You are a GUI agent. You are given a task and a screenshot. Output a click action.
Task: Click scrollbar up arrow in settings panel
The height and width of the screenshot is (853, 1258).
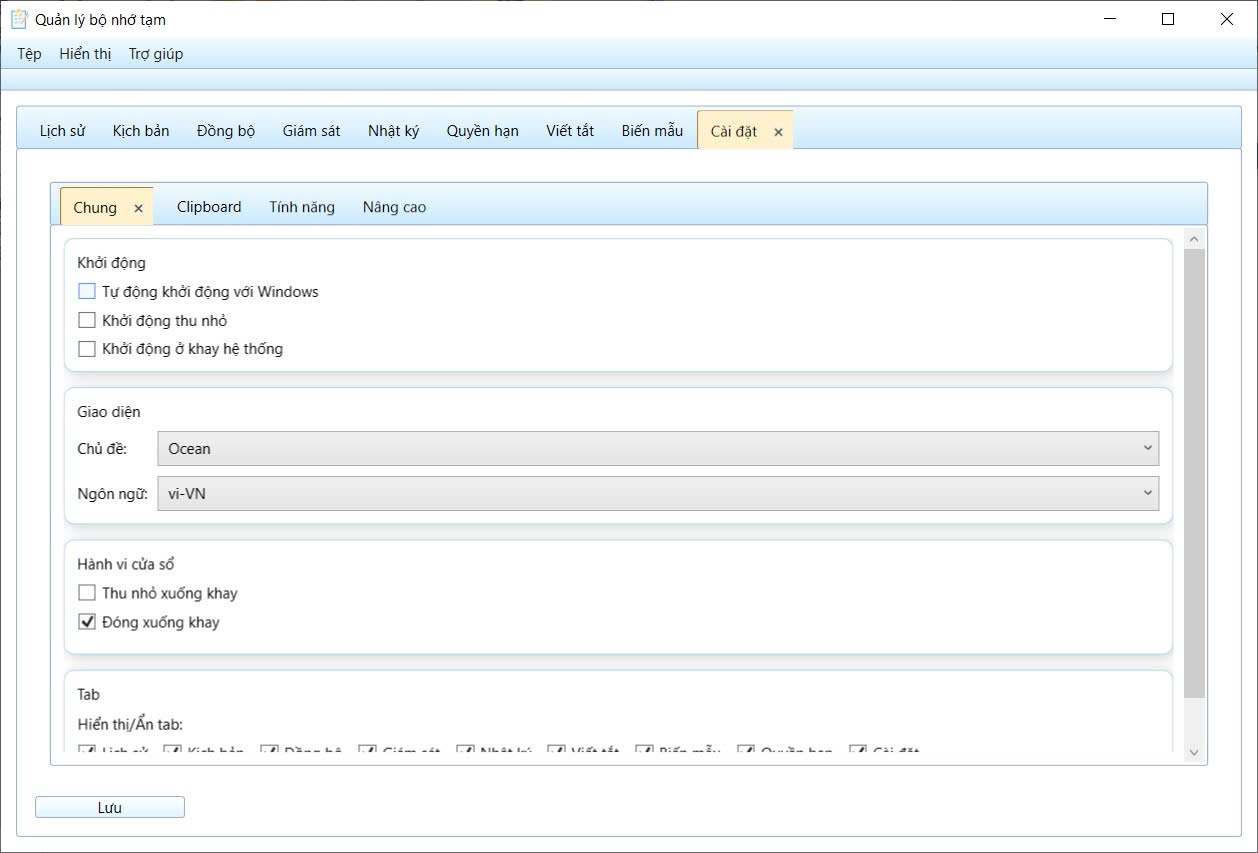[1193, 238]
